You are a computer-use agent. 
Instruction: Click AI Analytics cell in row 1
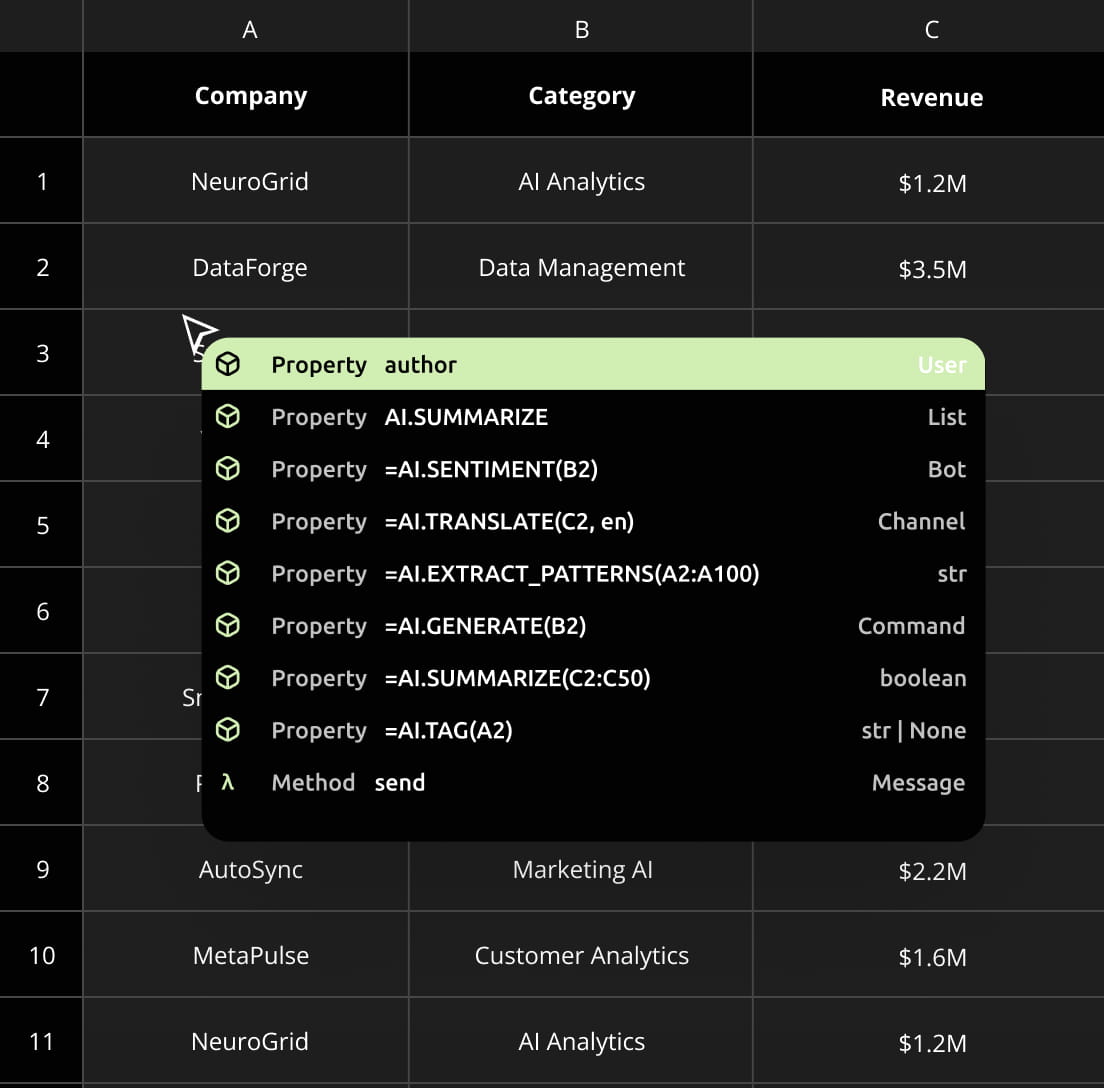point(581,180)
